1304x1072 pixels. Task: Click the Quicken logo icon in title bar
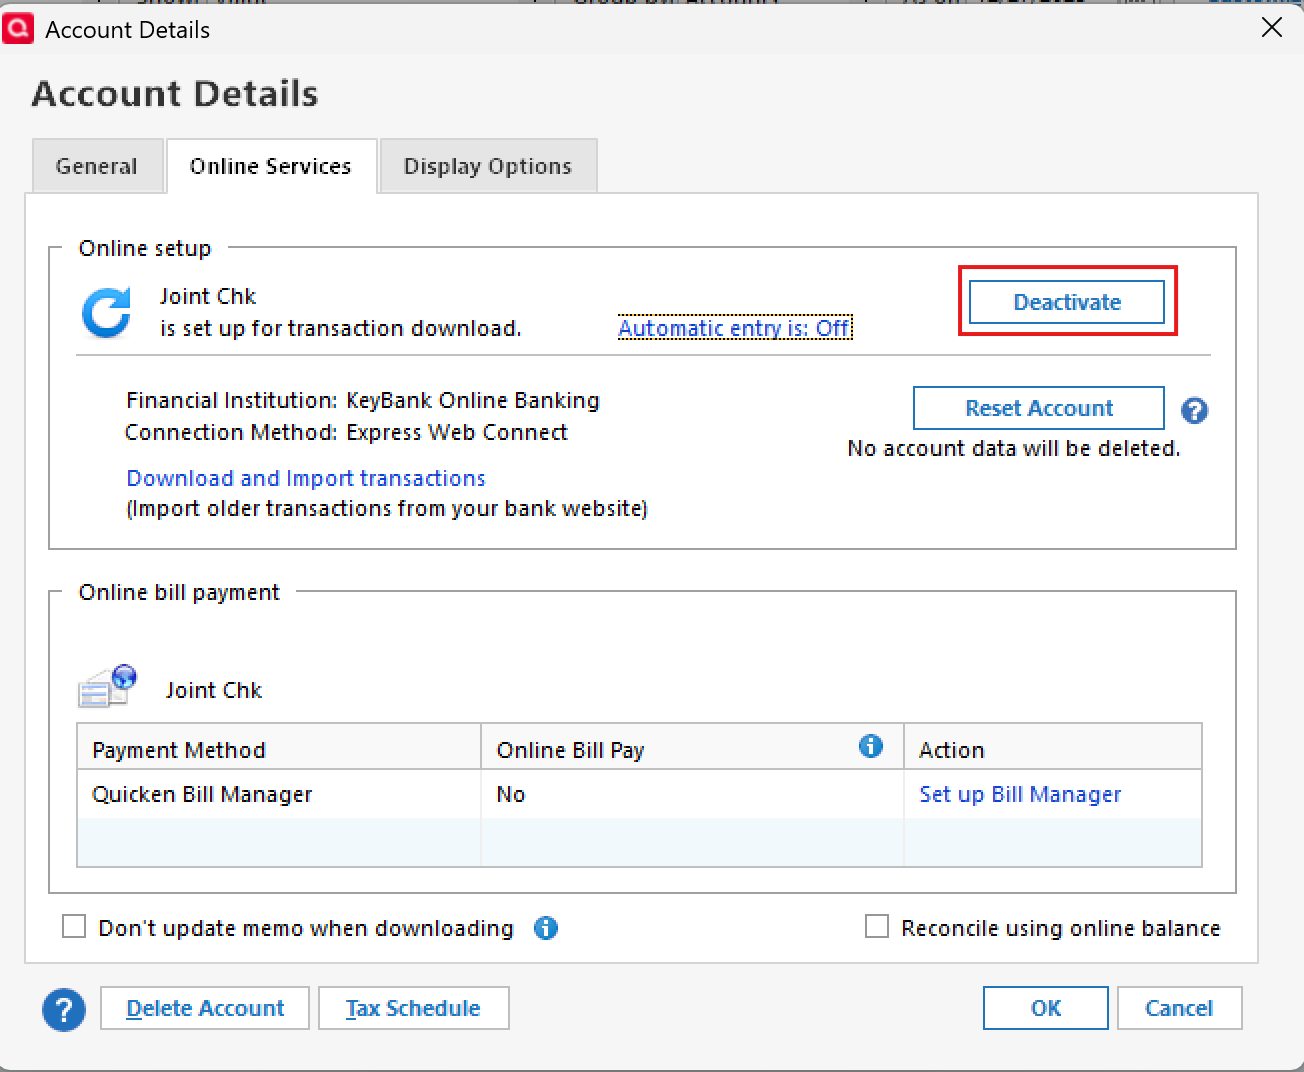pyautogui.click(x=18, y=29)
